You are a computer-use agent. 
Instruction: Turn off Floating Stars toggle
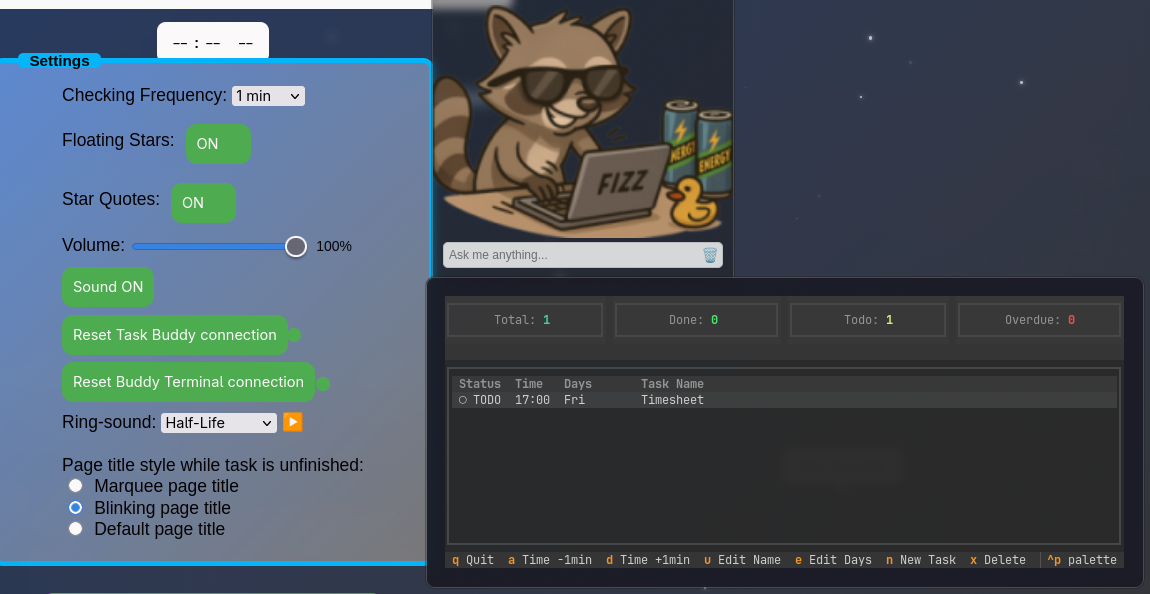coord(218,144)
